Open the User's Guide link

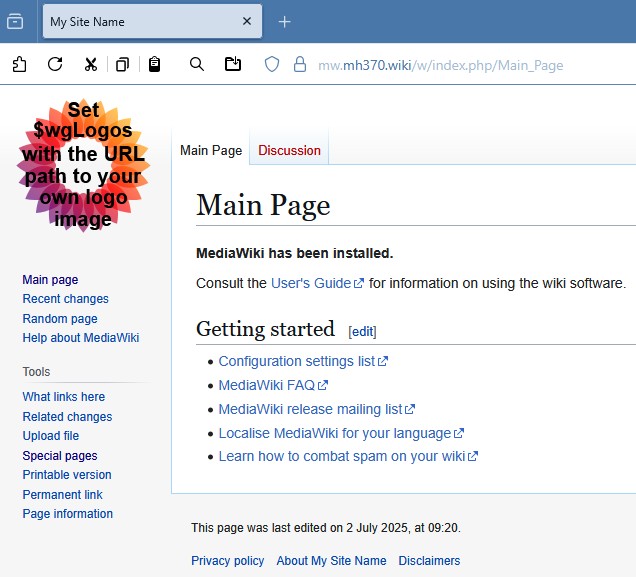311,283
